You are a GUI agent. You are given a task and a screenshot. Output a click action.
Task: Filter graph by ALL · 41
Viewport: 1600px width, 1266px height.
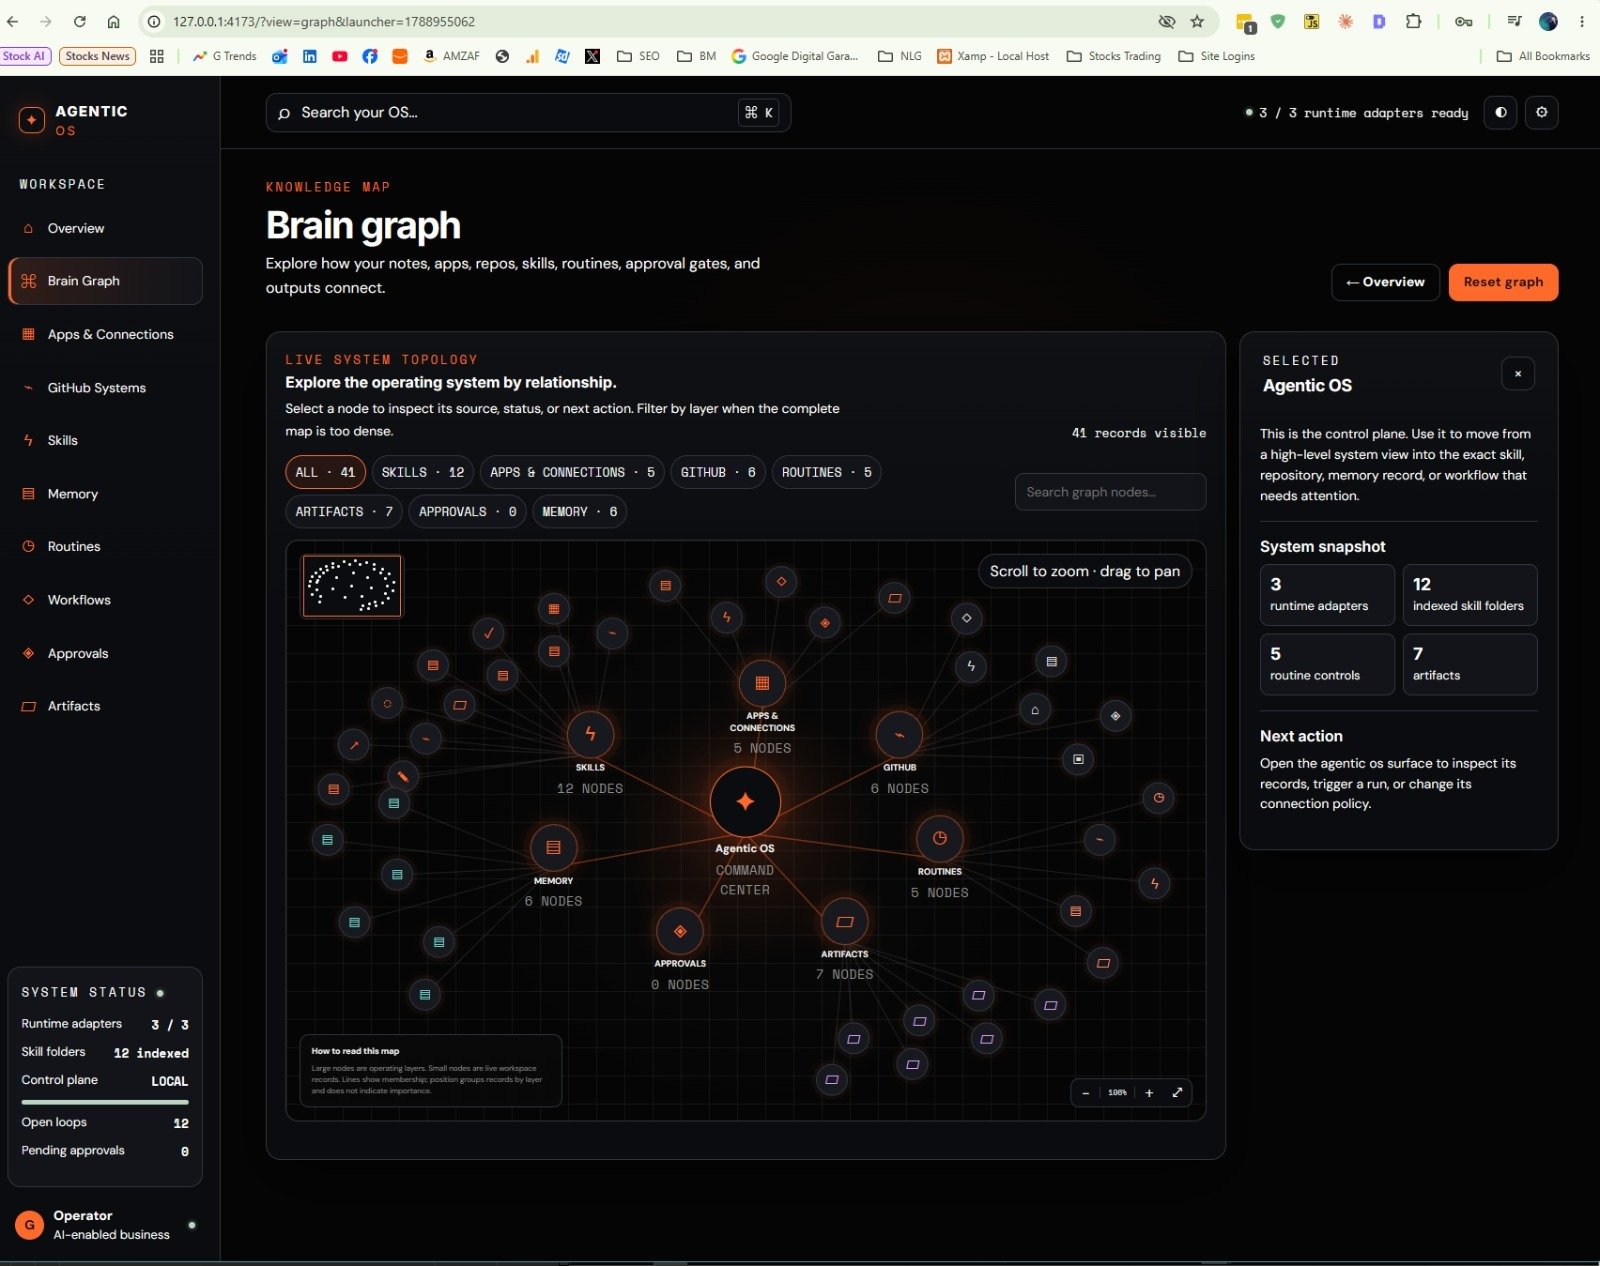pyautogui.click(x=325, y=472)
